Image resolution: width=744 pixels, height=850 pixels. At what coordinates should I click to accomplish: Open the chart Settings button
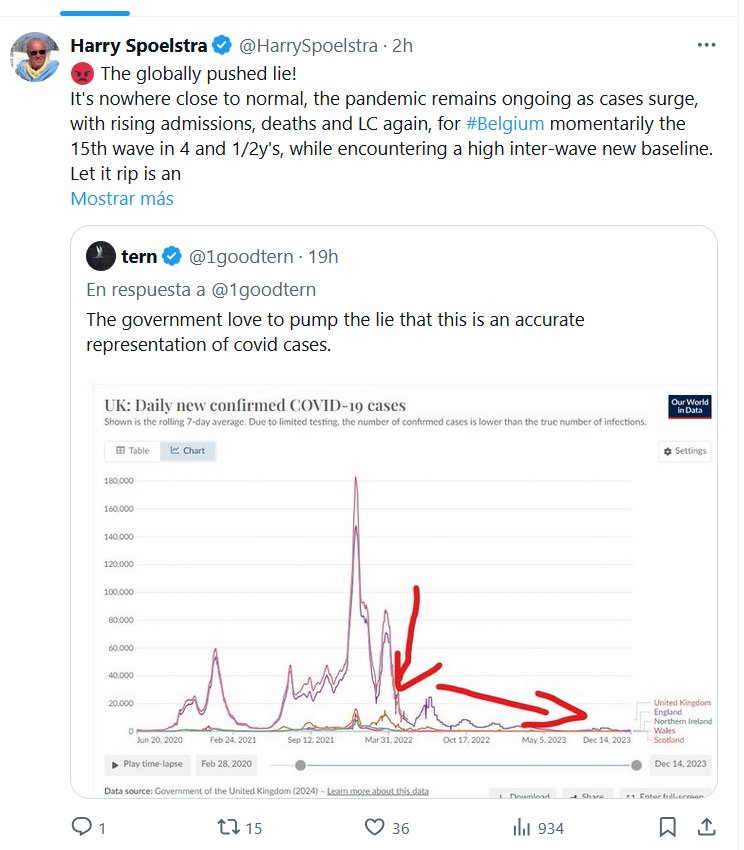685,451
